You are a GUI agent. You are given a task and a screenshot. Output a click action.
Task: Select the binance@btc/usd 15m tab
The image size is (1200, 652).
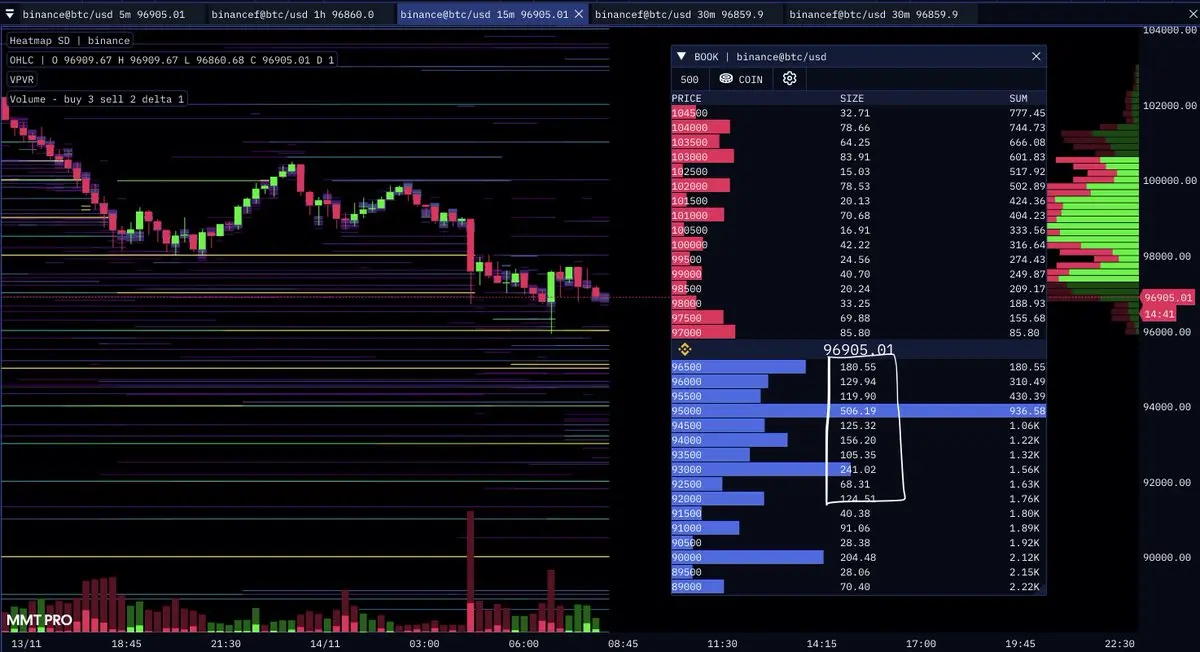tap(484, 14)
